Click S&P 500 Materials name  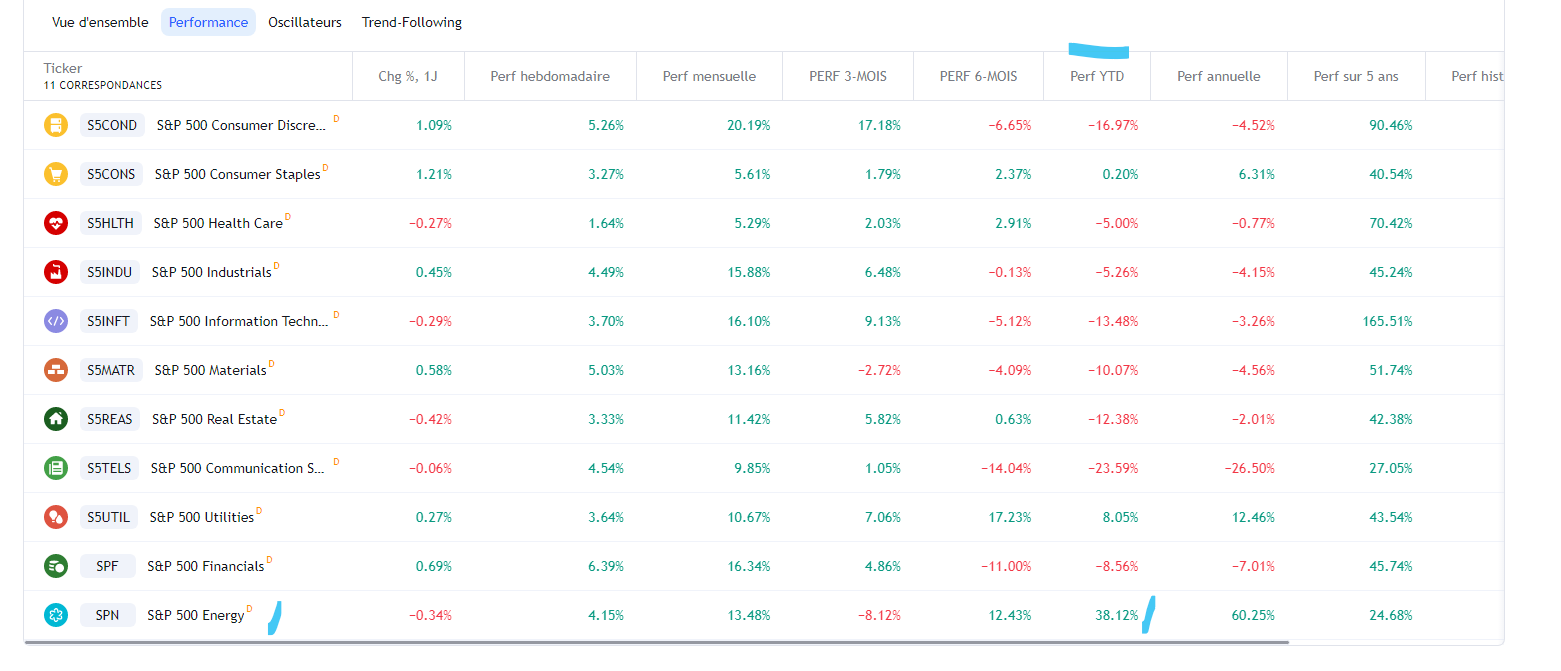tap(210, 370)
